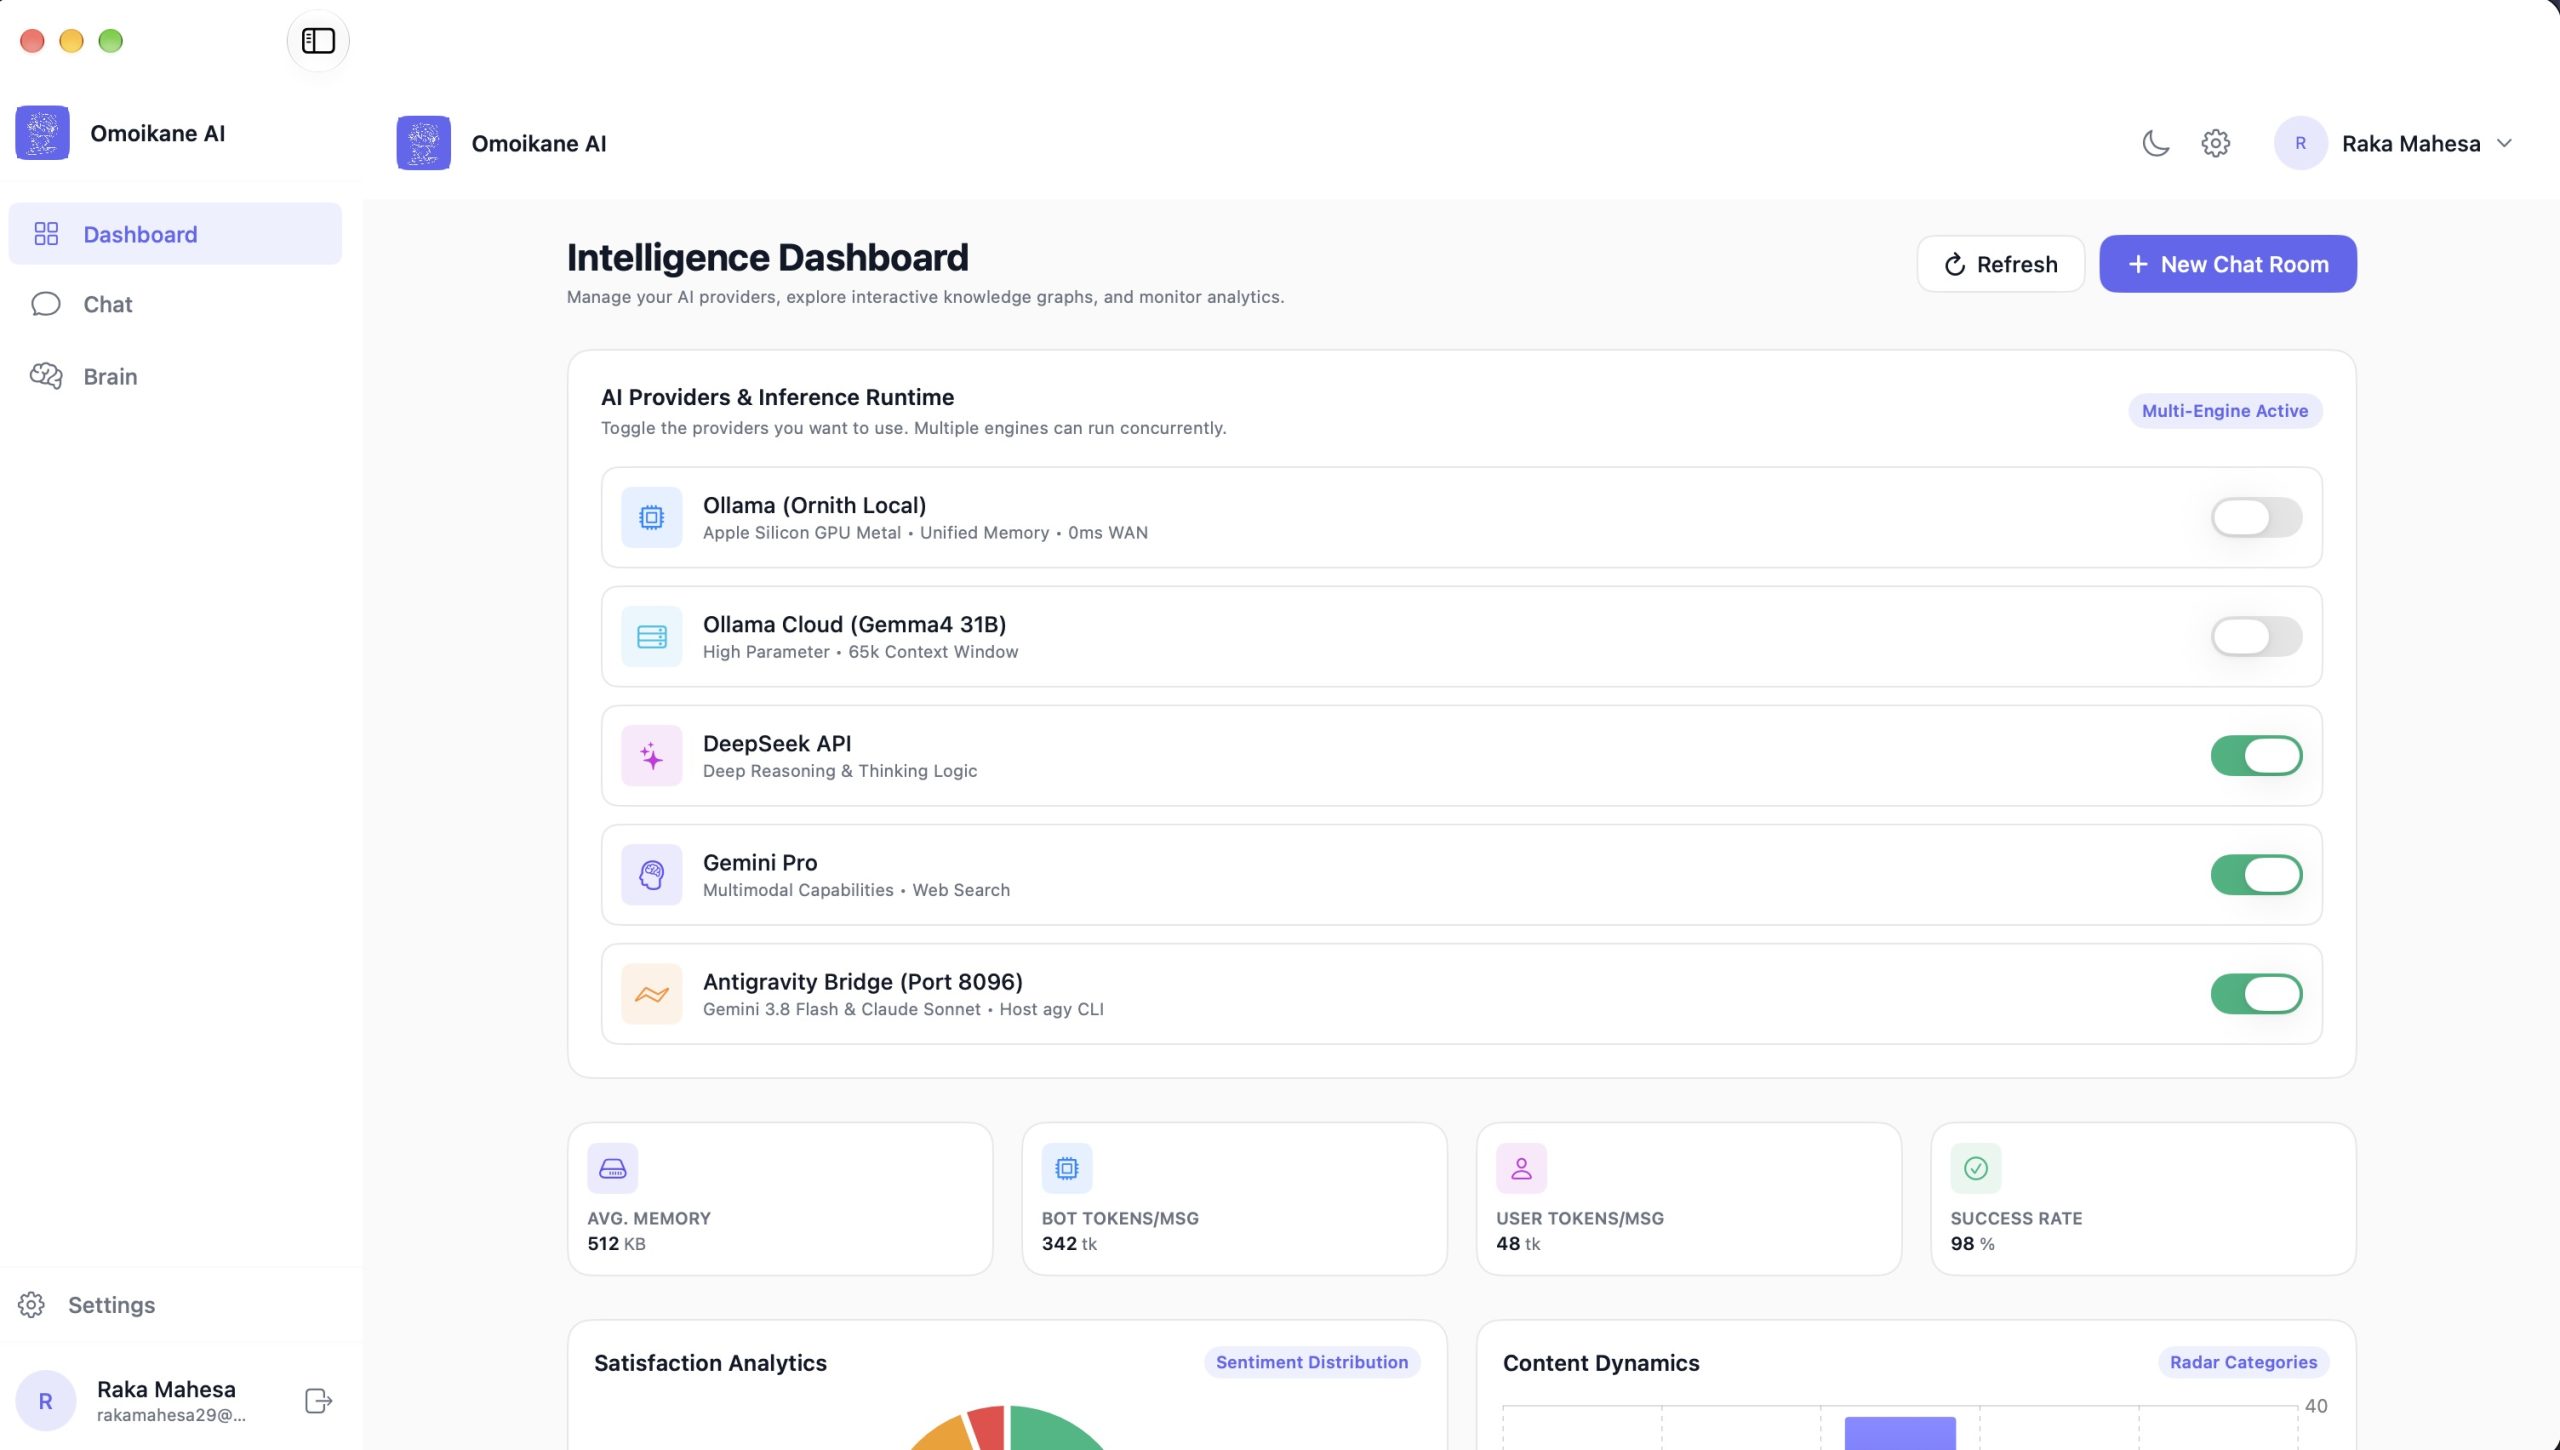This screenshot has height=1450, width=2560.
Task: Click the Manage your AI providers subtitle
Action: click(925, 297)
